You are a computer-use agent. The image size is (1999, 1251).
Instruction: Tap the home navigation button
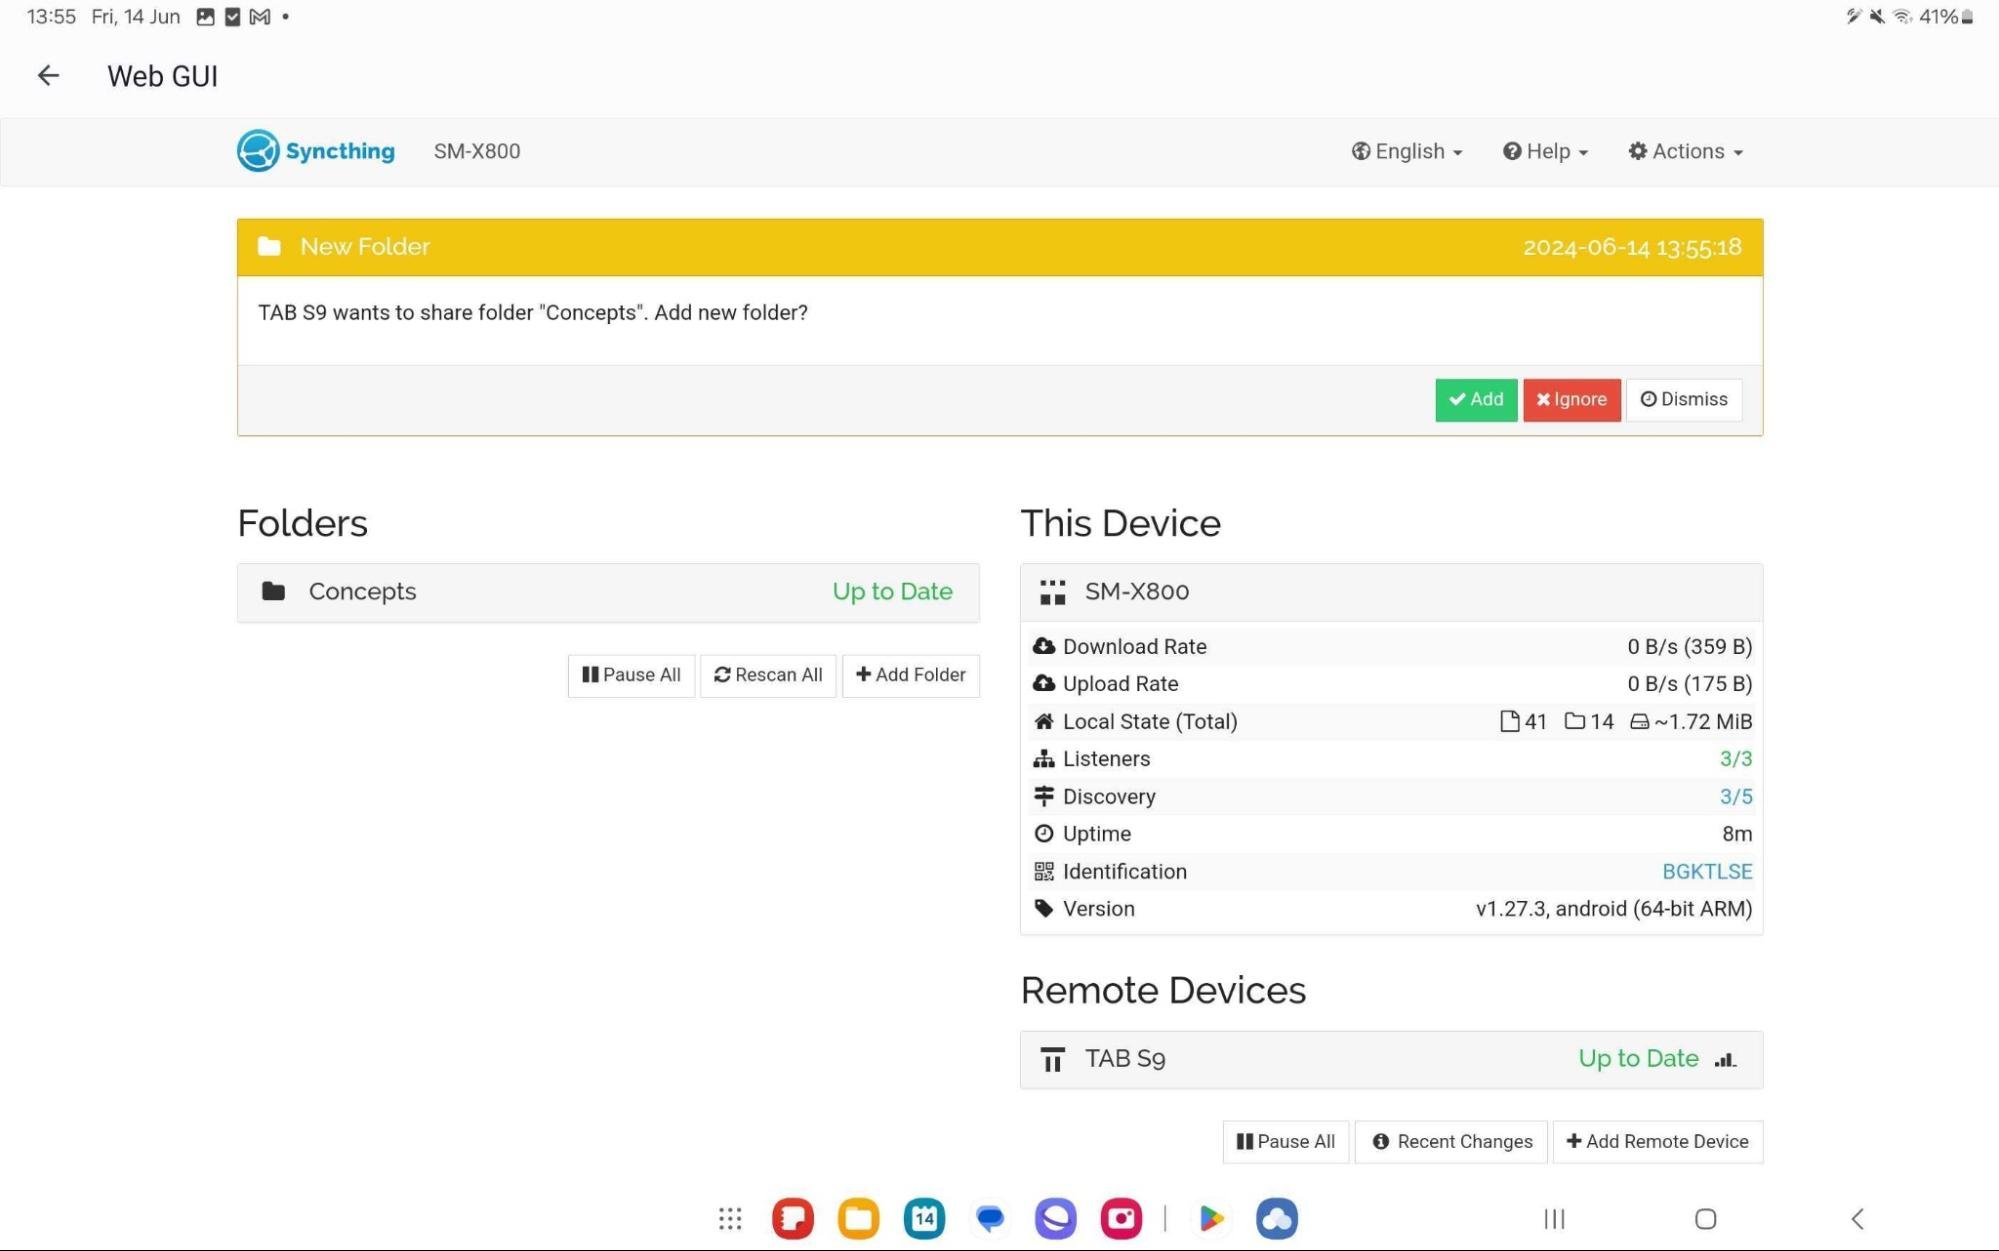click(x=1706, y=1219)
